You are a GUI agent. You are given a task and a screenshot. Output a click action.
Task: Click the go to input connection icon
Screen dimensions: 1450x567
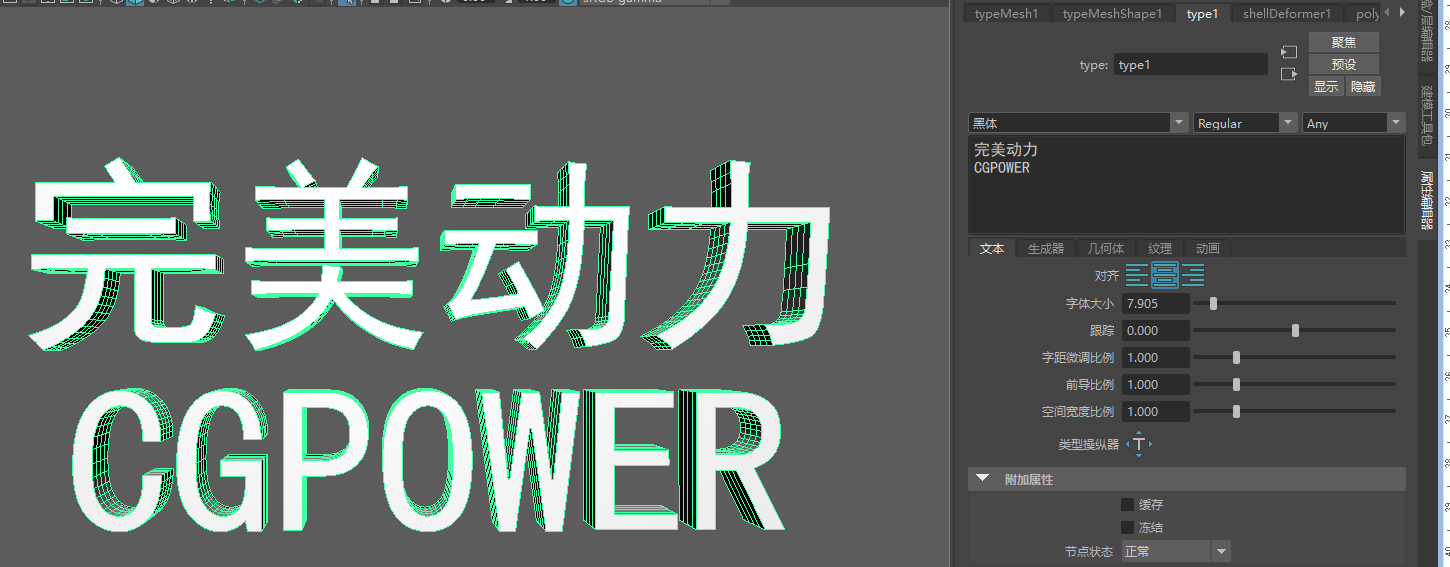[x=1289, y=52]
